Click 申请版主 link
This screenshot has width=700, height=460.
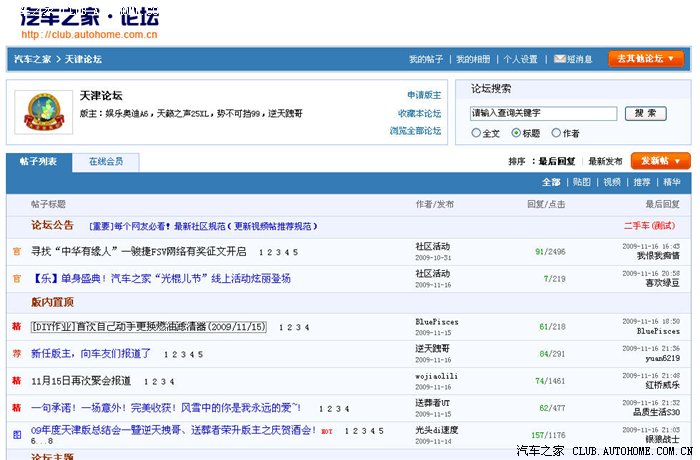(x=424, y=95)
